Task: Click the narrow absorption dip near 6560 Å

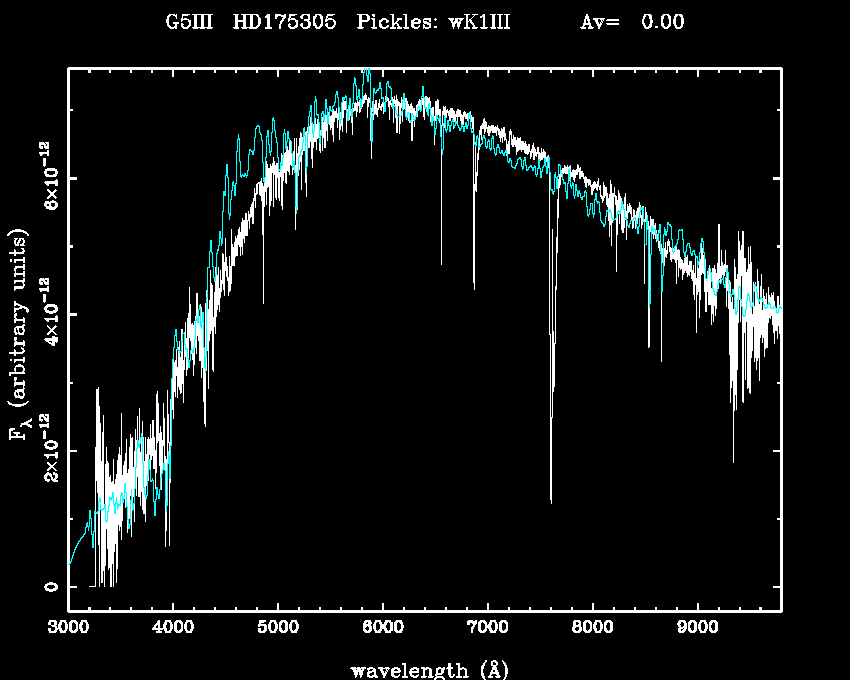Action: (441, 263)
